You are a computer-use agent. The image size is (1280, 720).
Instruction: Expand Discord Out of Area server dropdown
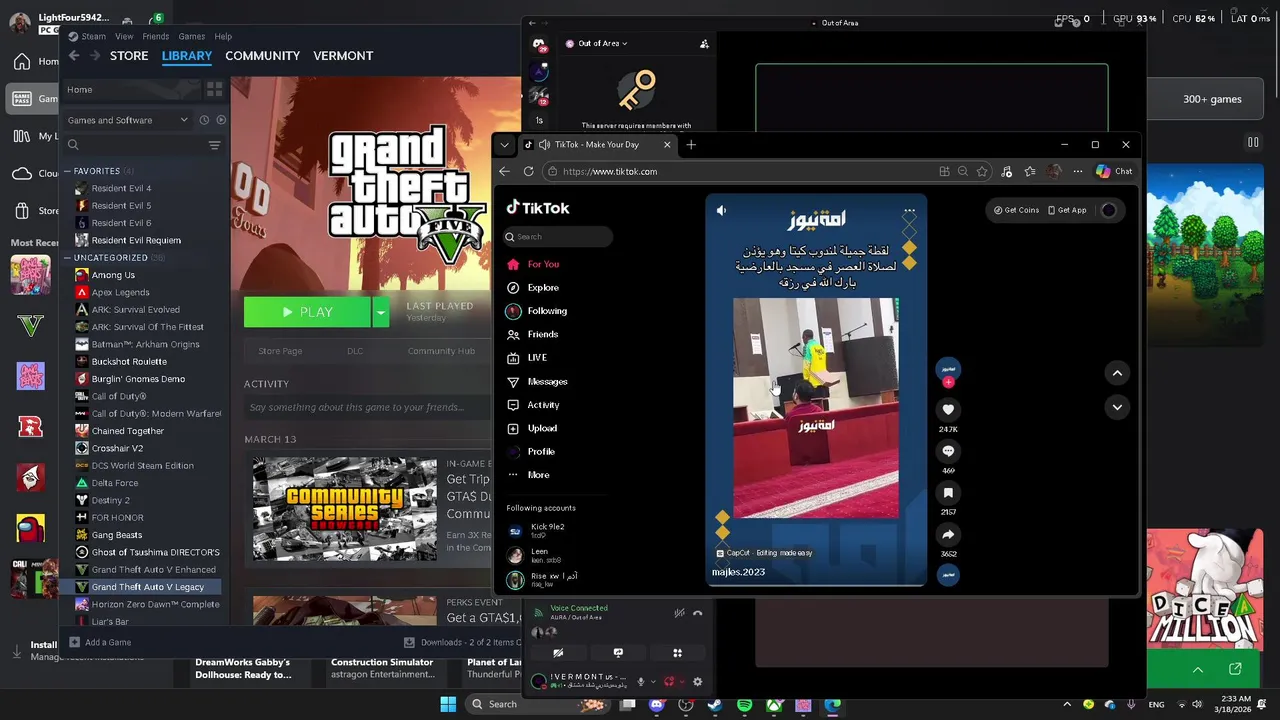click(x=604, y=43)
